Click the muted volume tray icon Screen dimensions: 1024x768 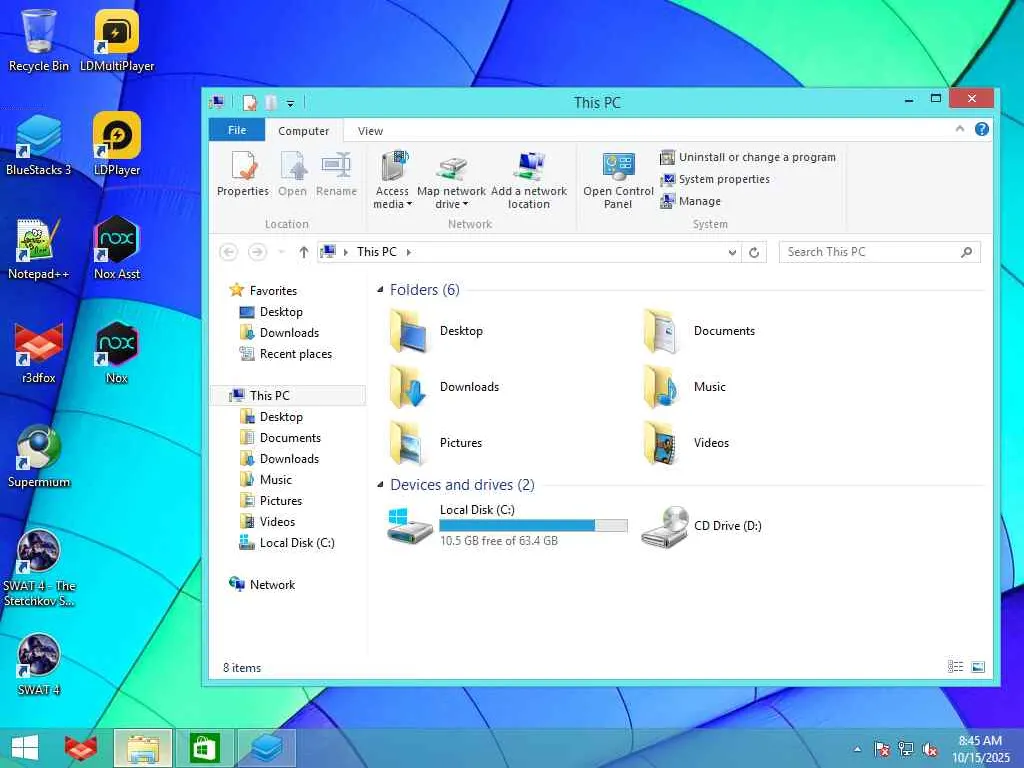click(x=930, y=749)
